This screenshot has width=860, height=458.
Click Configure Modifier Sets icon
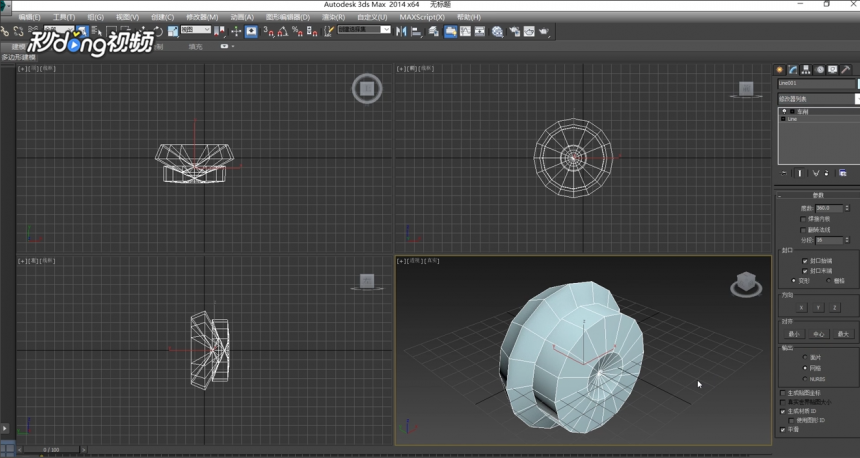pos(842,173)
